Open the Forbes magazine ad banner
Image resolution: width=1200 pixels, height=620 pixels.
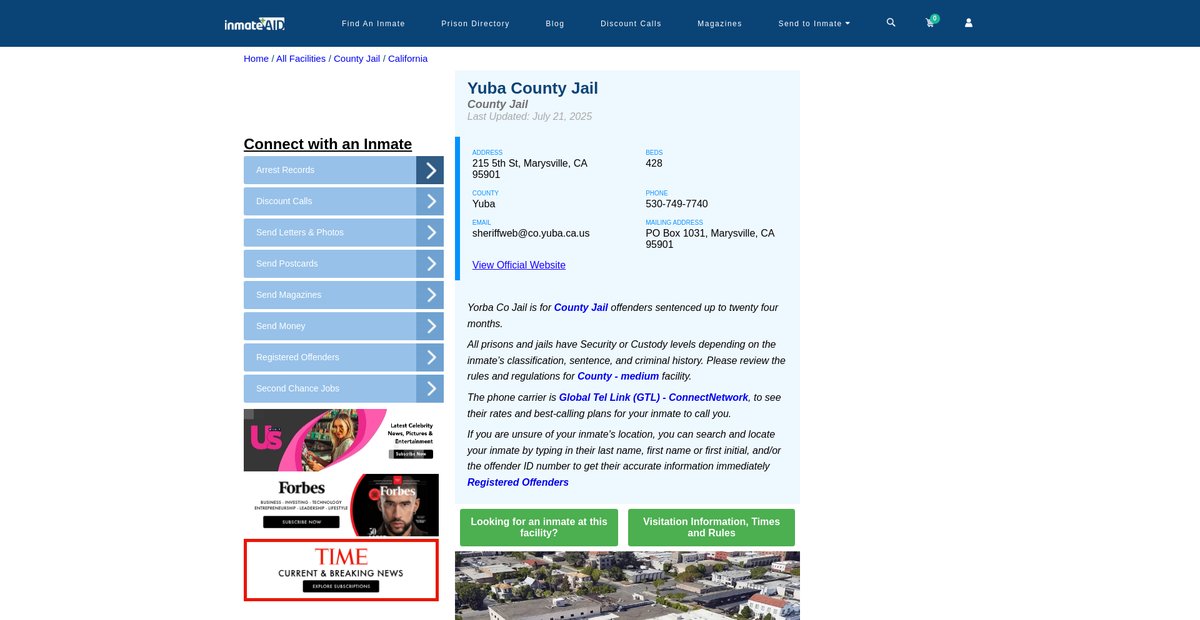[x=341, y=505]
